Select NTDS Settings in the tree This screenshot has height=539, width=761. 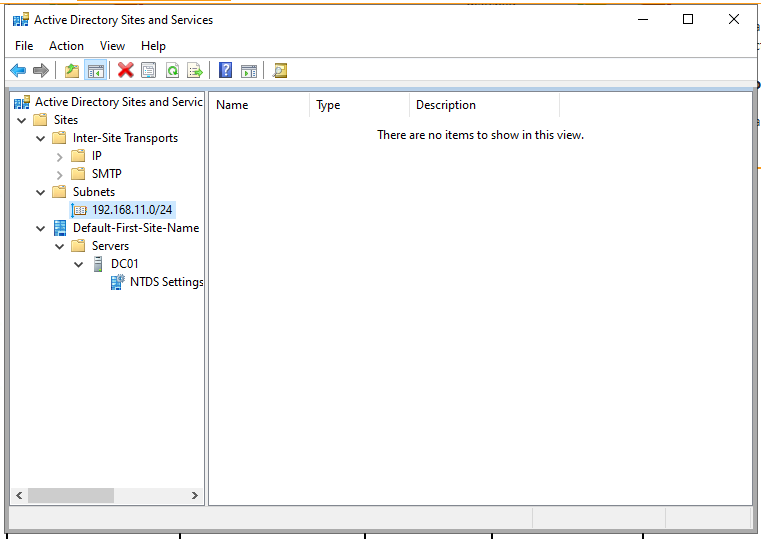tap(166, 282)
